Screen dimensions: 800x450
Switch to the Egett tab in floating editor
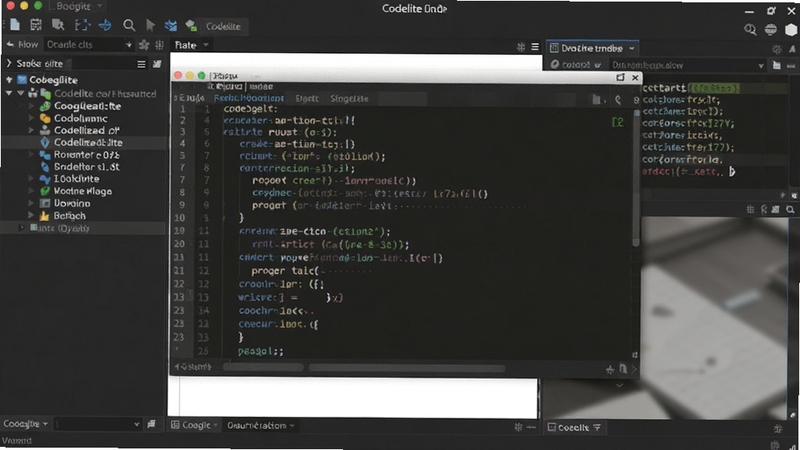pyautogui.click(x=307, y=98)
